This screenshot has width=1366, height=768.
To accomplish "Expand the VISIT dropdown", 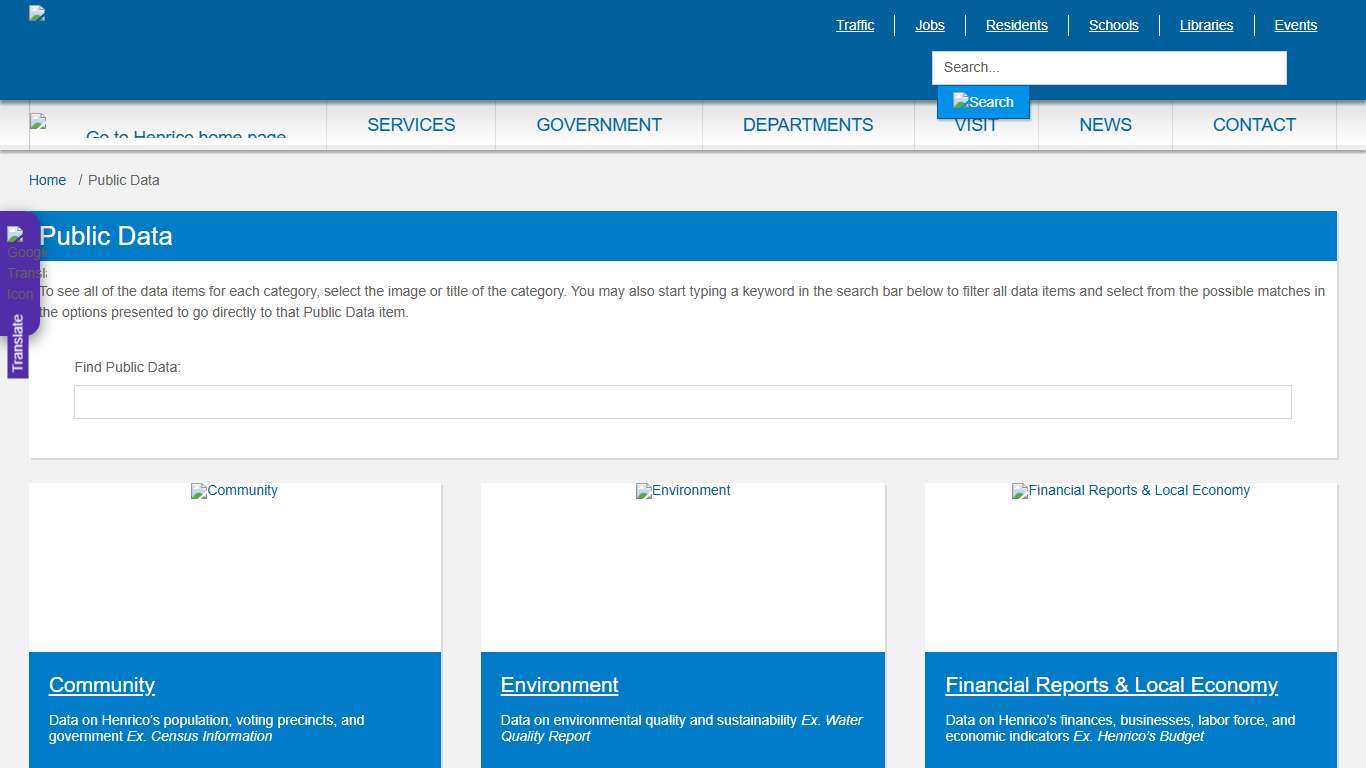I will click(x=976, y=124).
